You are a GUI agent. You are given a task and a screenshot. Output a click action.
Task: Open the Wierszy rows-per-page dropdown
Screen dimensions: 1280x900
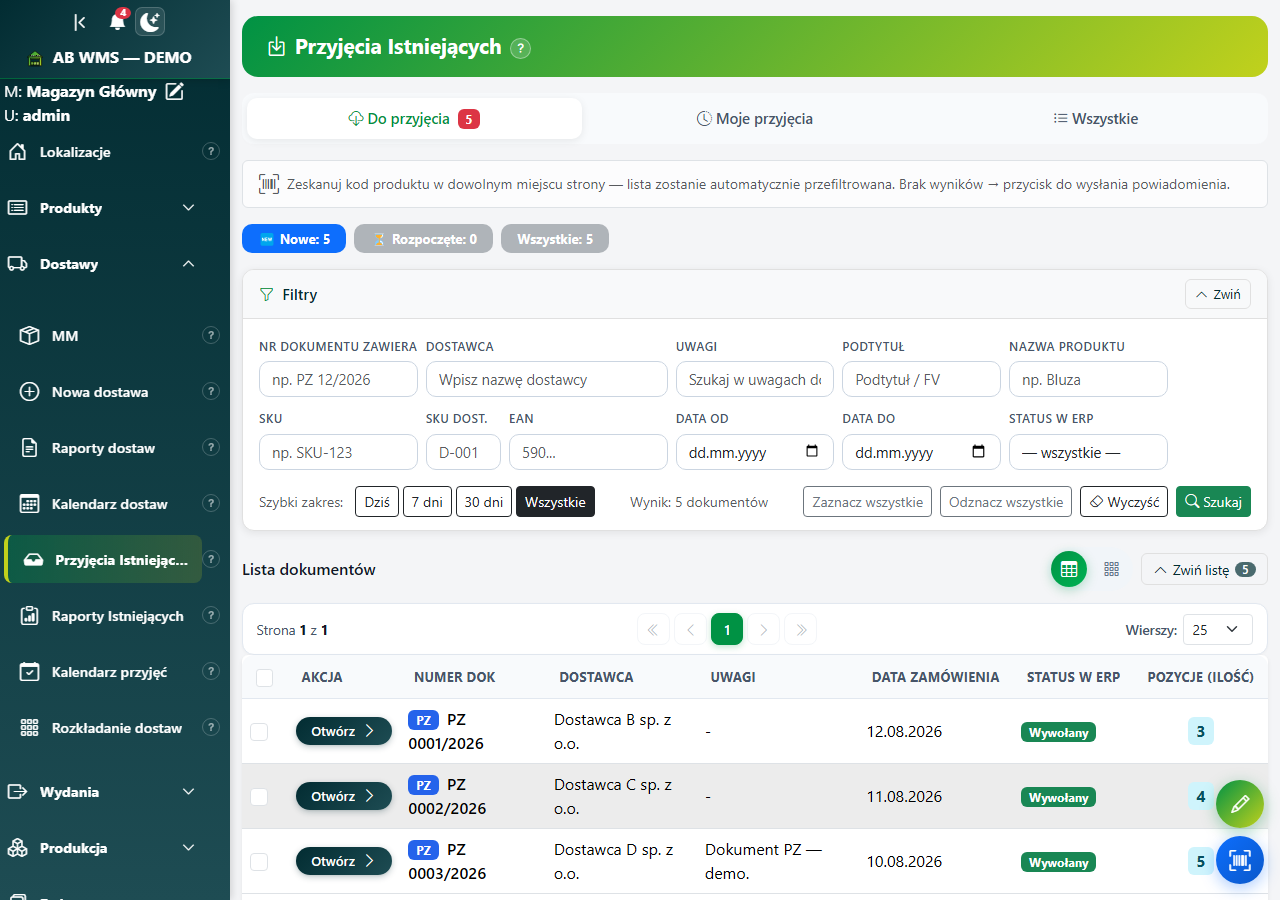point(1217,630)
